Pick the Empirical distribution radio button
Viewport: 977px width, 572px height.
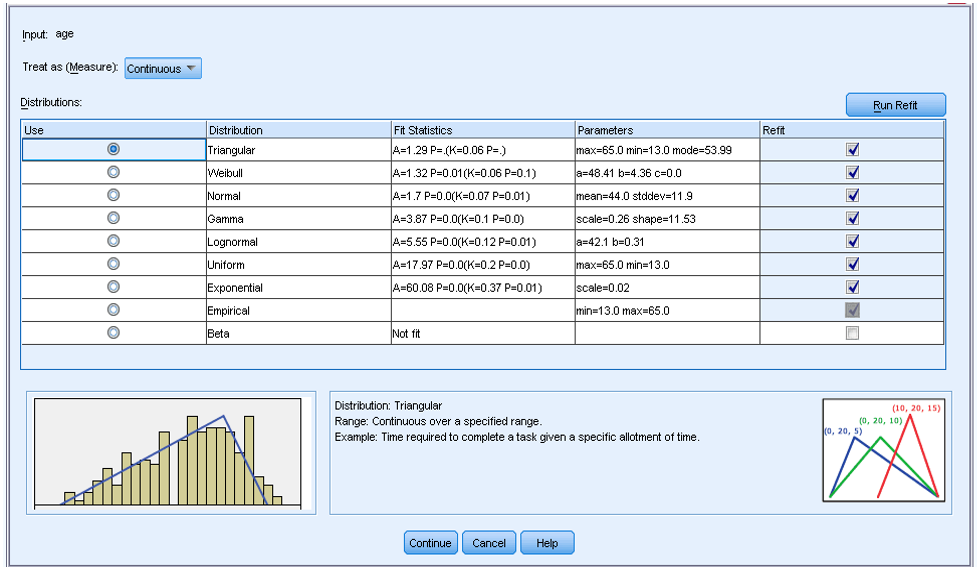tap(113, 310)
